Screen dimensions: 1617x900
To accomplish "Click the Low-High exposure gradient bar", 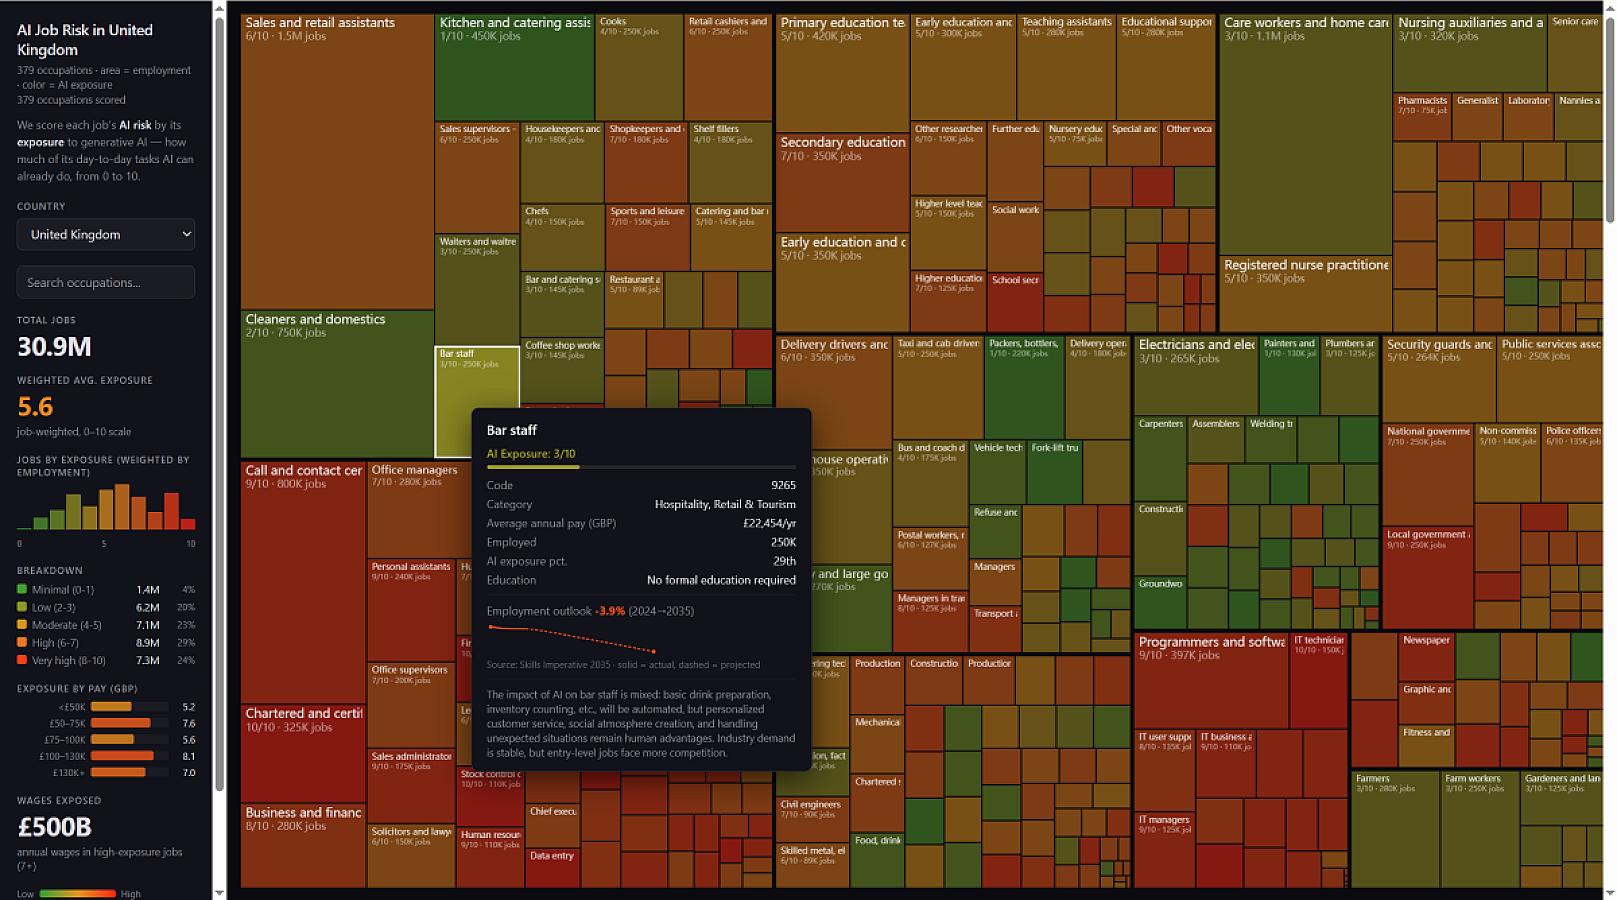I will [78, 894].
